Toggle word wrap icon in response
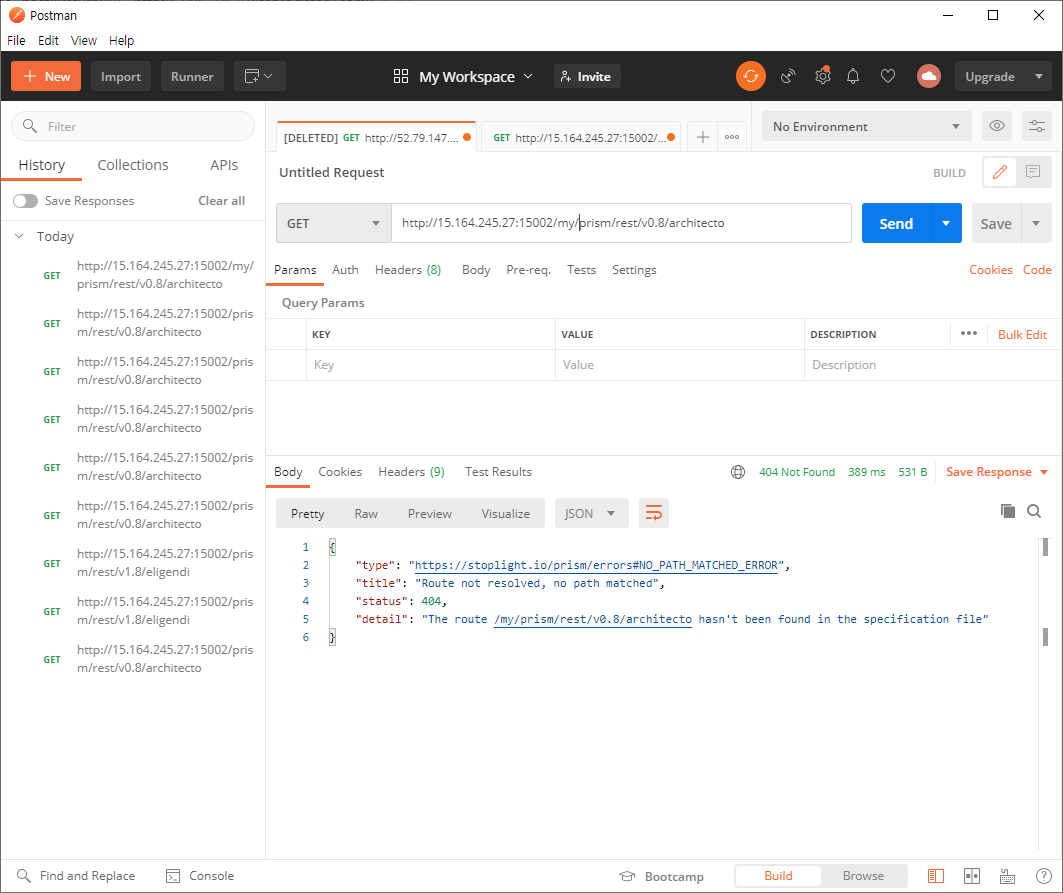This screenshot has width=1063, height=893. (x=654, y=513)
